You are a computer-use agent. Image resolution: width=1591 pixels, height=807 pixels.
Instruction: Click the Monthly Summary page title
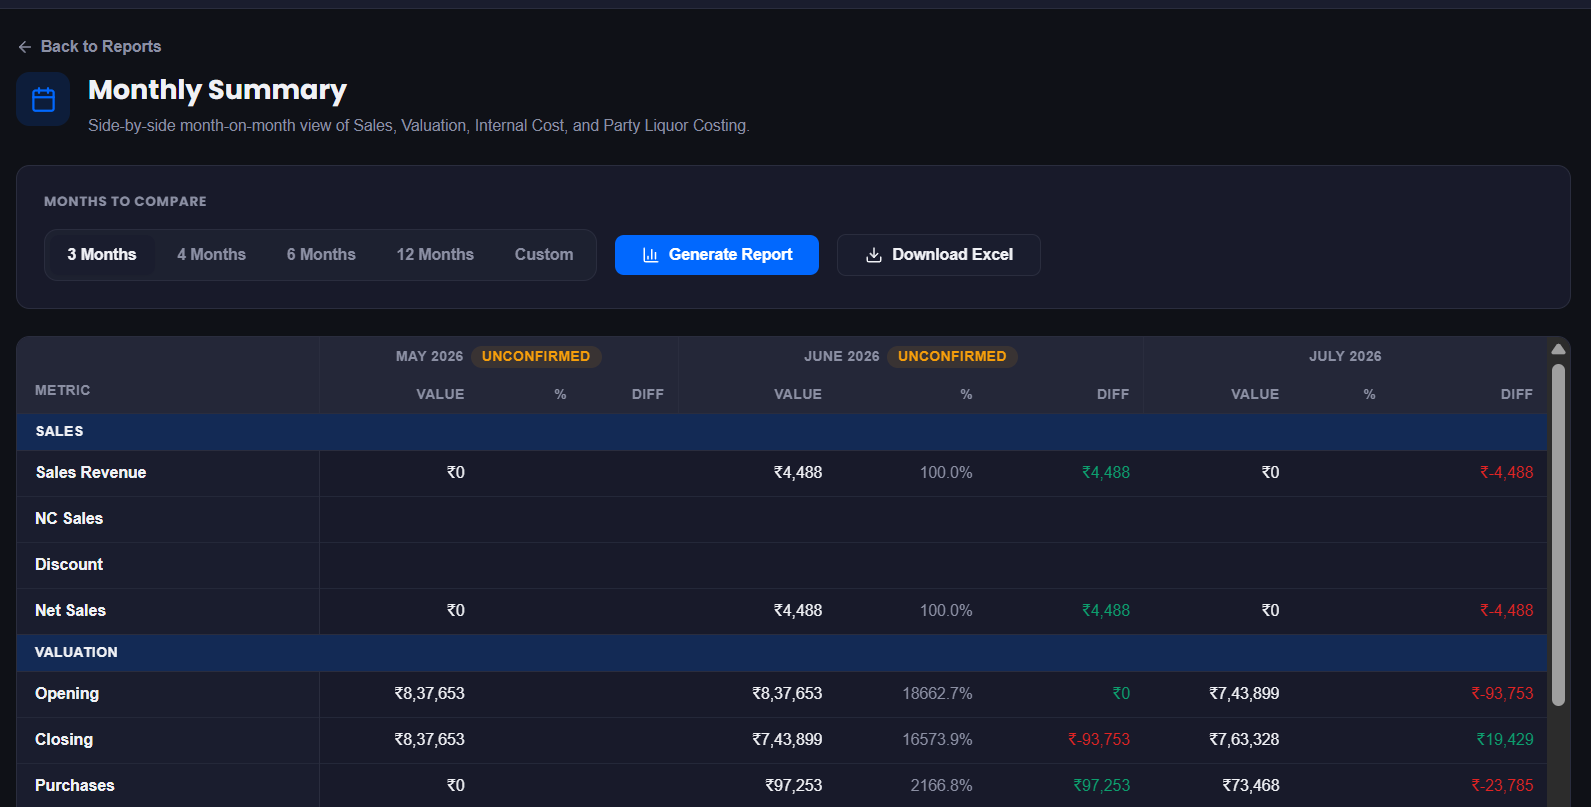[x=217, y=90]
